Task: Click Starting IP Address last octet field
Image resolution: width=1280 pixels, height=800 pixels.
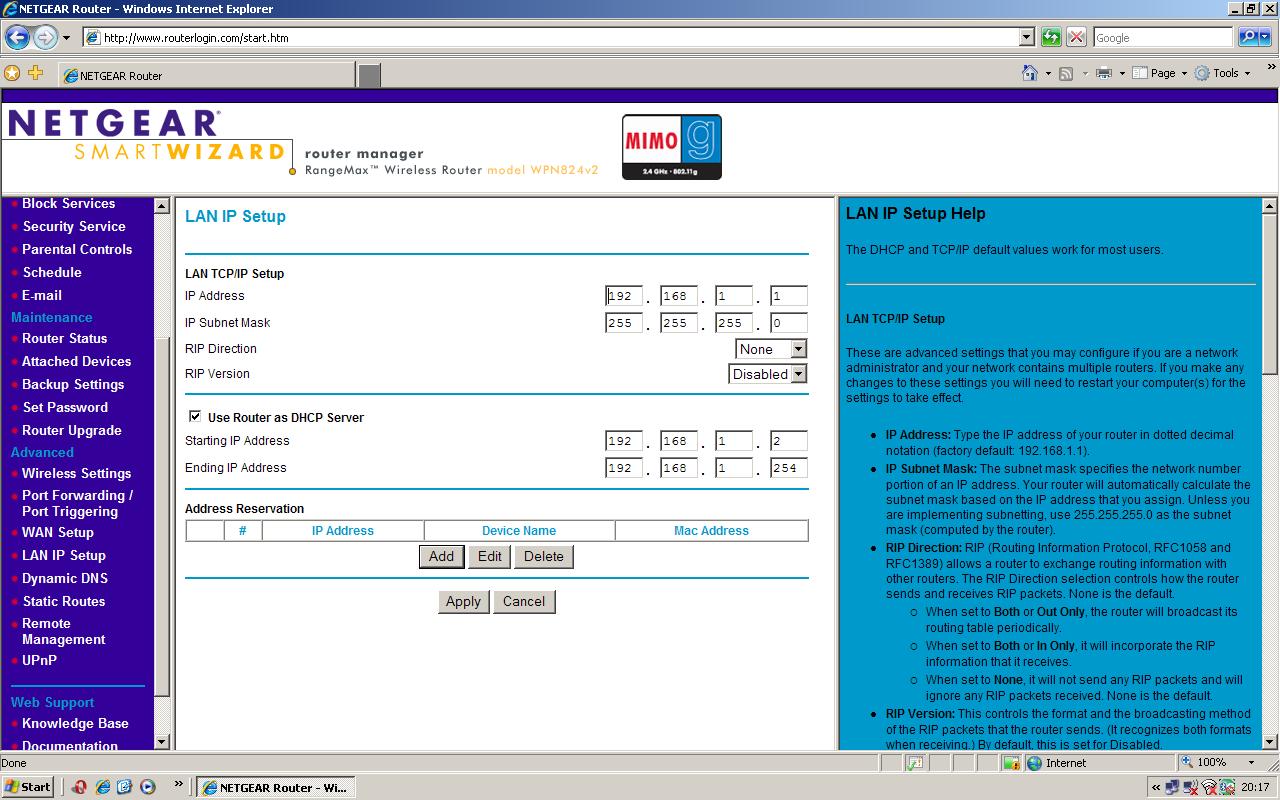Action: (x=788, y=441)
